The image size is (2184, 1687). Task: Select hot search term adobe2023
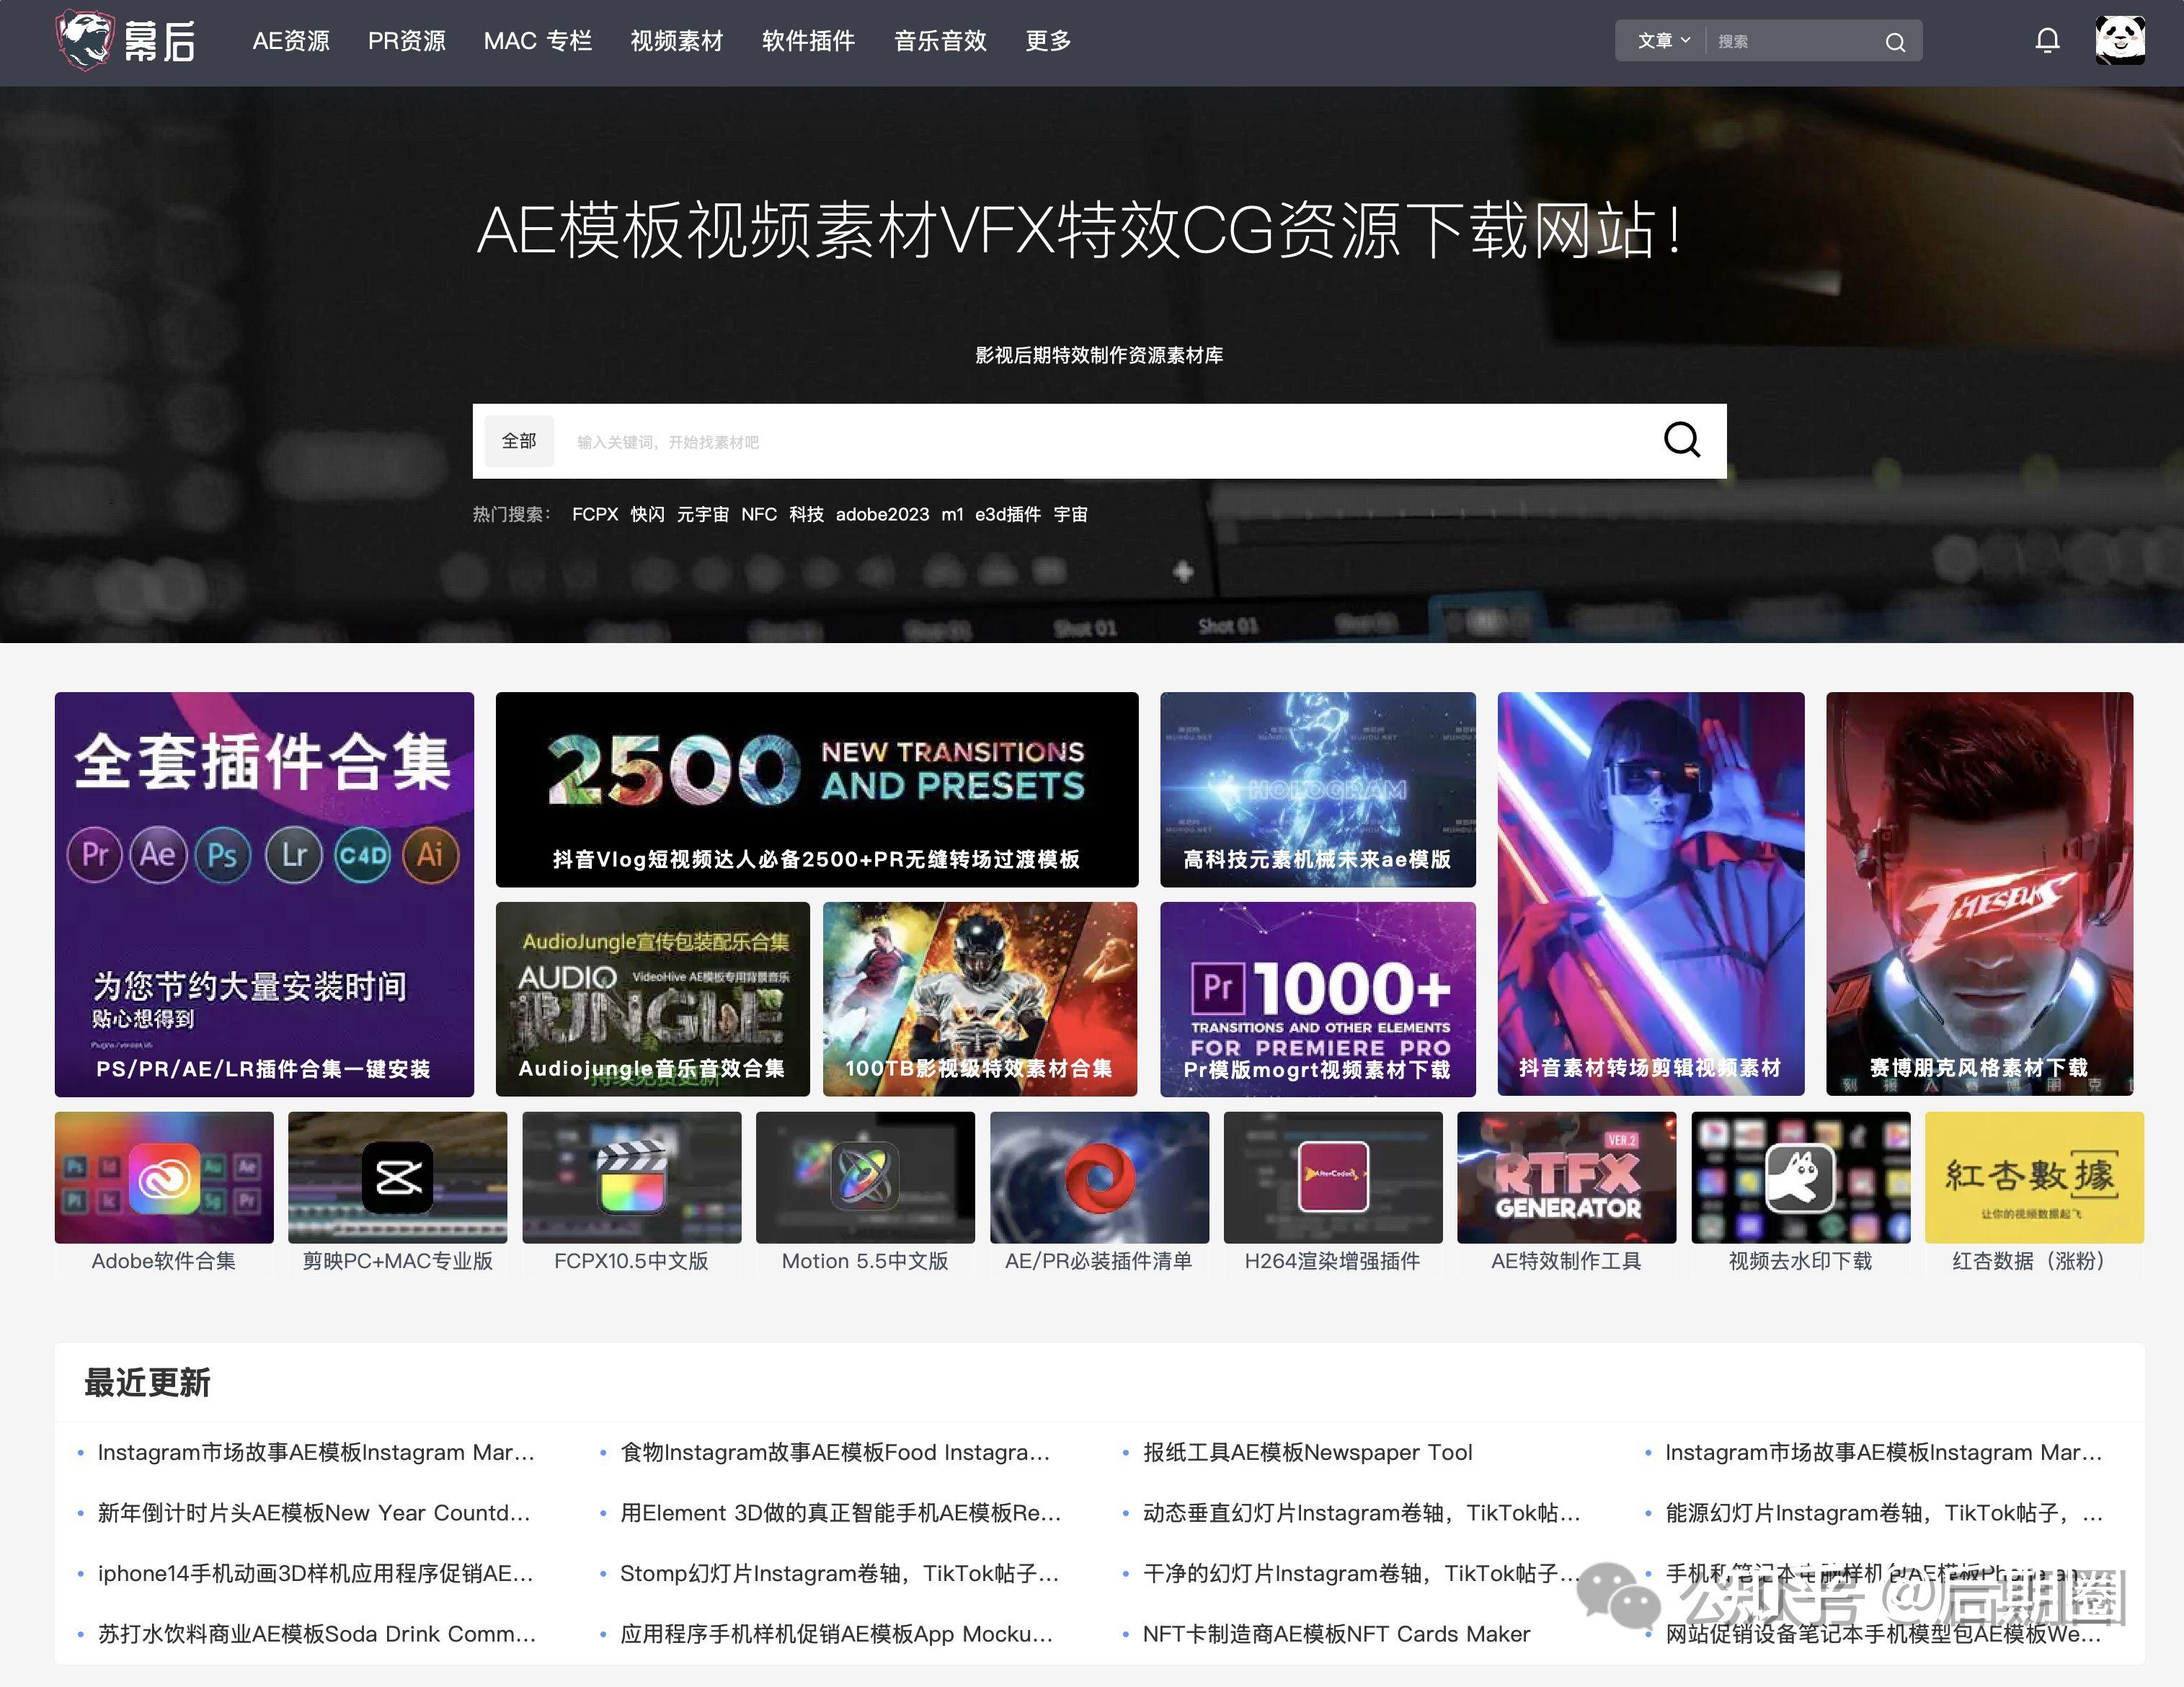point(882,514)
